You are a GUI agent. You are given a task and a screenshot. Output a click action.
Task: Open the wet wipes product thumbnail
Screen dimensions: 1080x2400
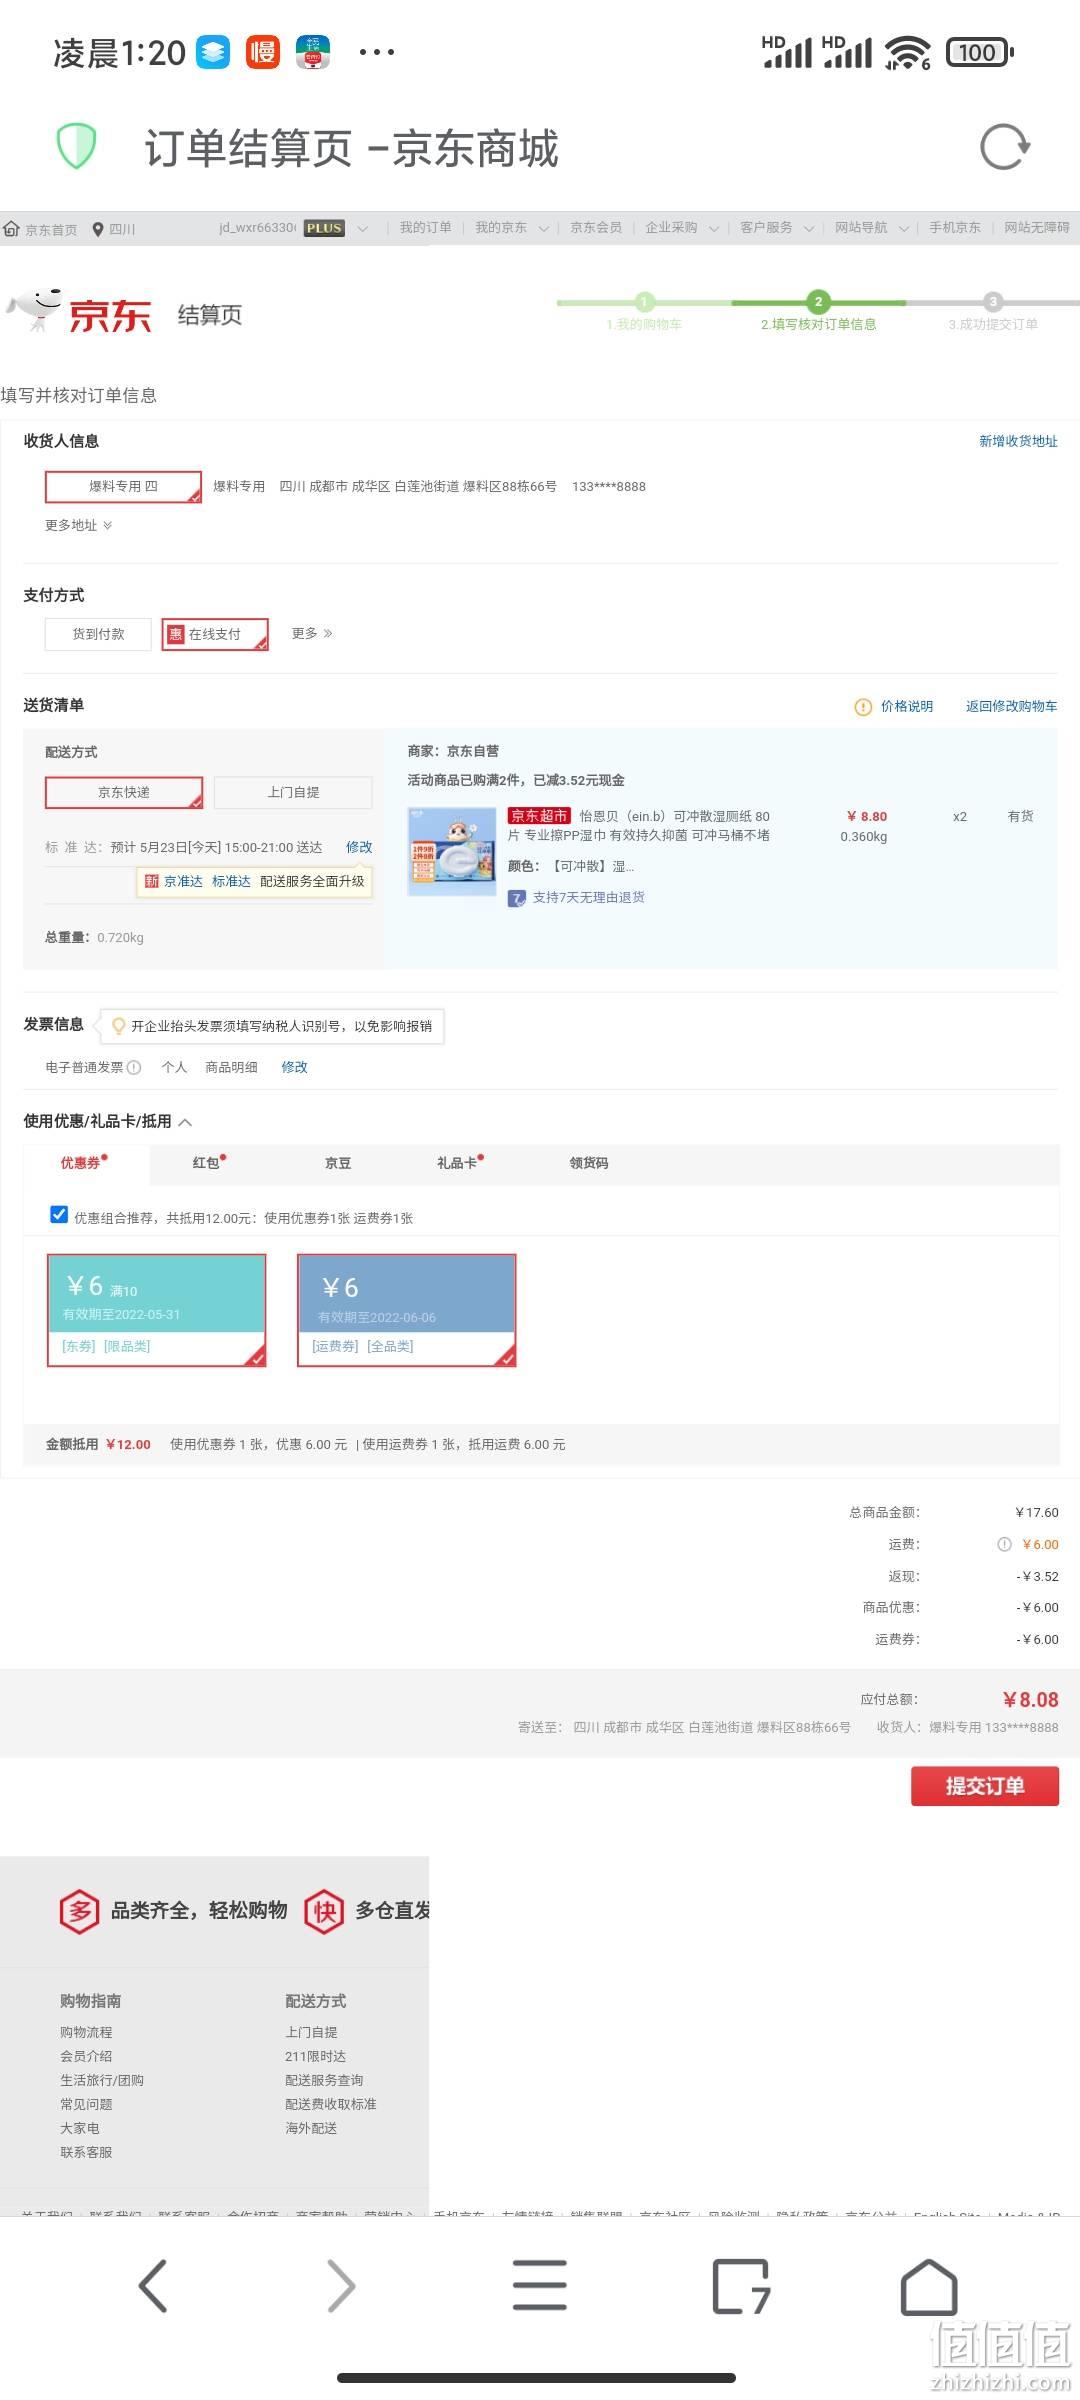click(452, 851)
